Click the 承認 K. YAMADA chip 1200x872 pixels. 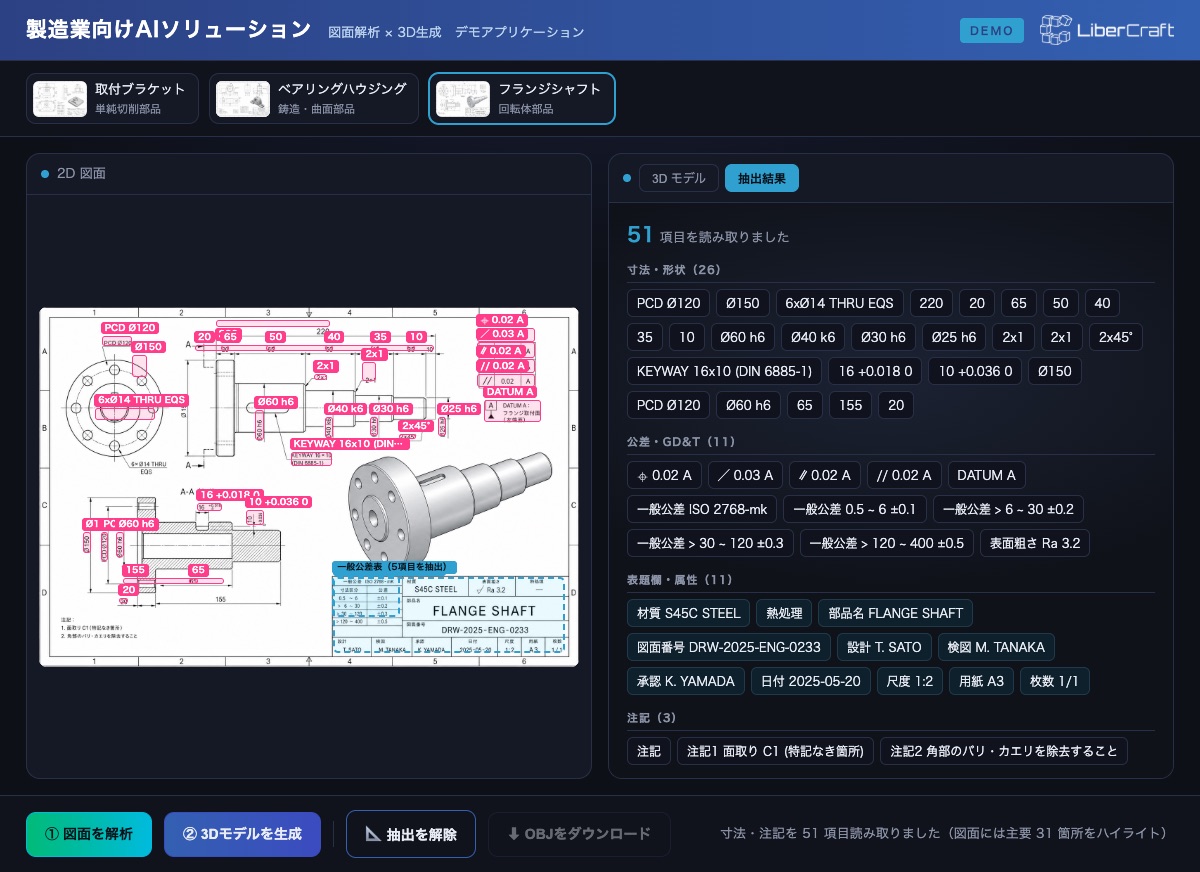coord(686,681)
